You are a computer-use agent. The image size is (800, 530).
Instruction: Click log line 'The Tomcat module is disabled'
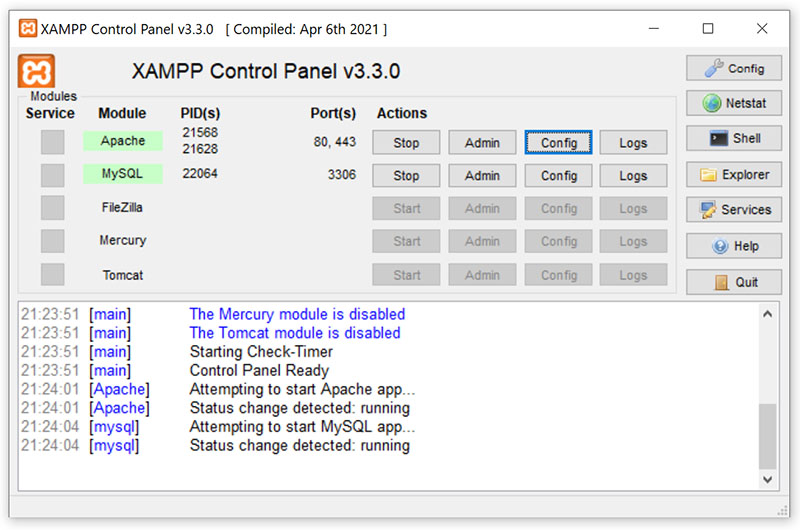[x=295, y=333]
